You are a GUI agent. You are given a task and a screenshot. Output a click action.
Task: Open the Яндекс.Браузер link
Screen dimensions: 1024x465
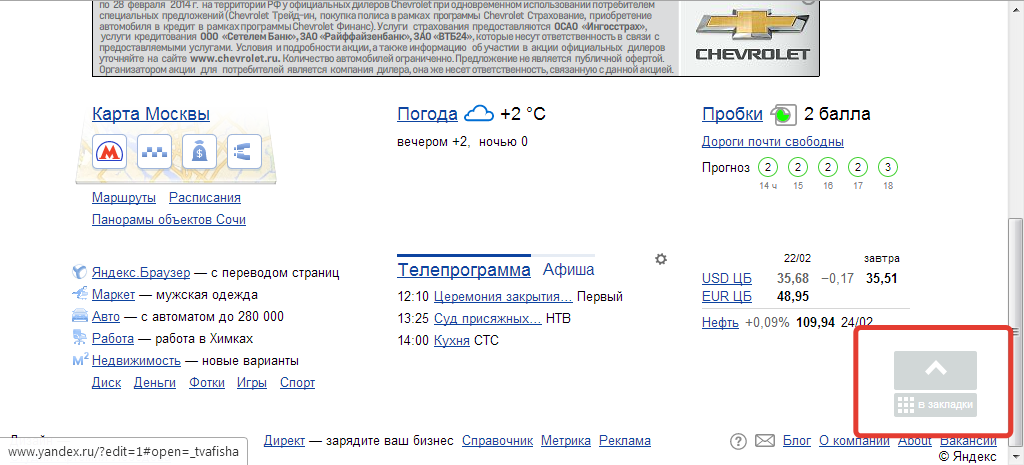141,272
